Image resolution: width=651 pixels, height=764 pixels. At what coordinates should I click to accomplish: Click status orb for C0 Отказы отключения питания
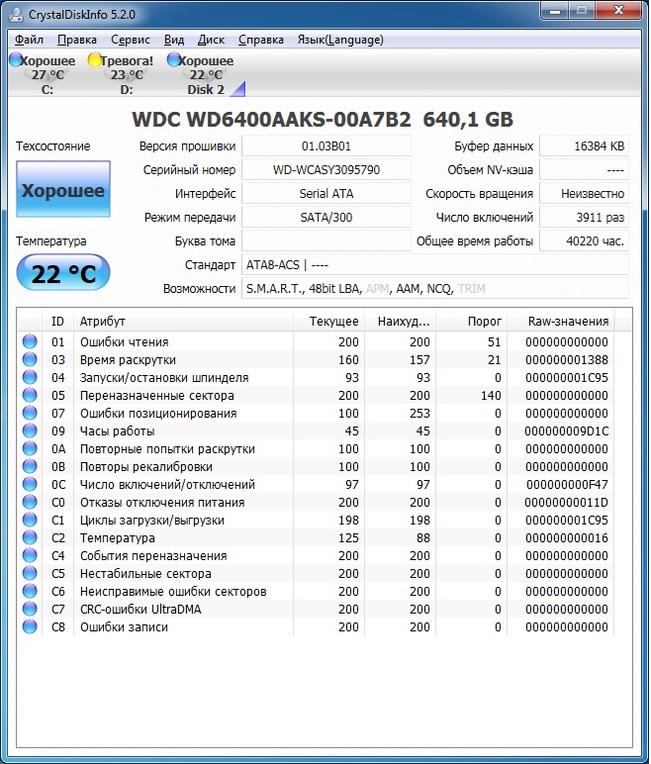(x=30, y=501)
